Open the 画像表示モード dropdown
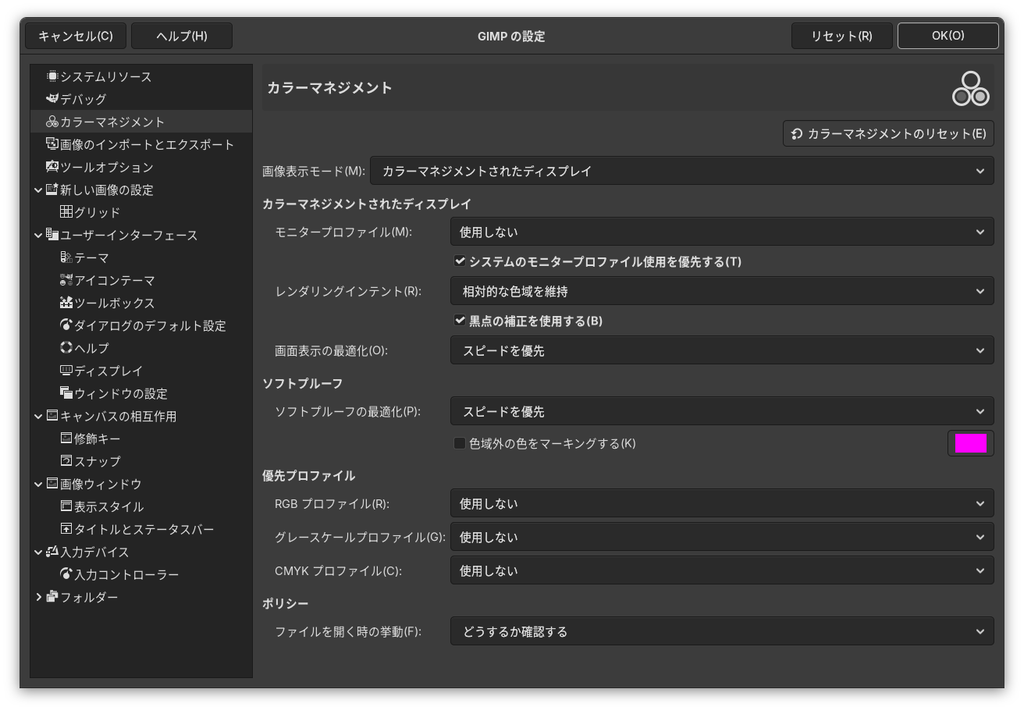Image resolution: width=1024 pixels, height=710 pixels. pos(682,171)
